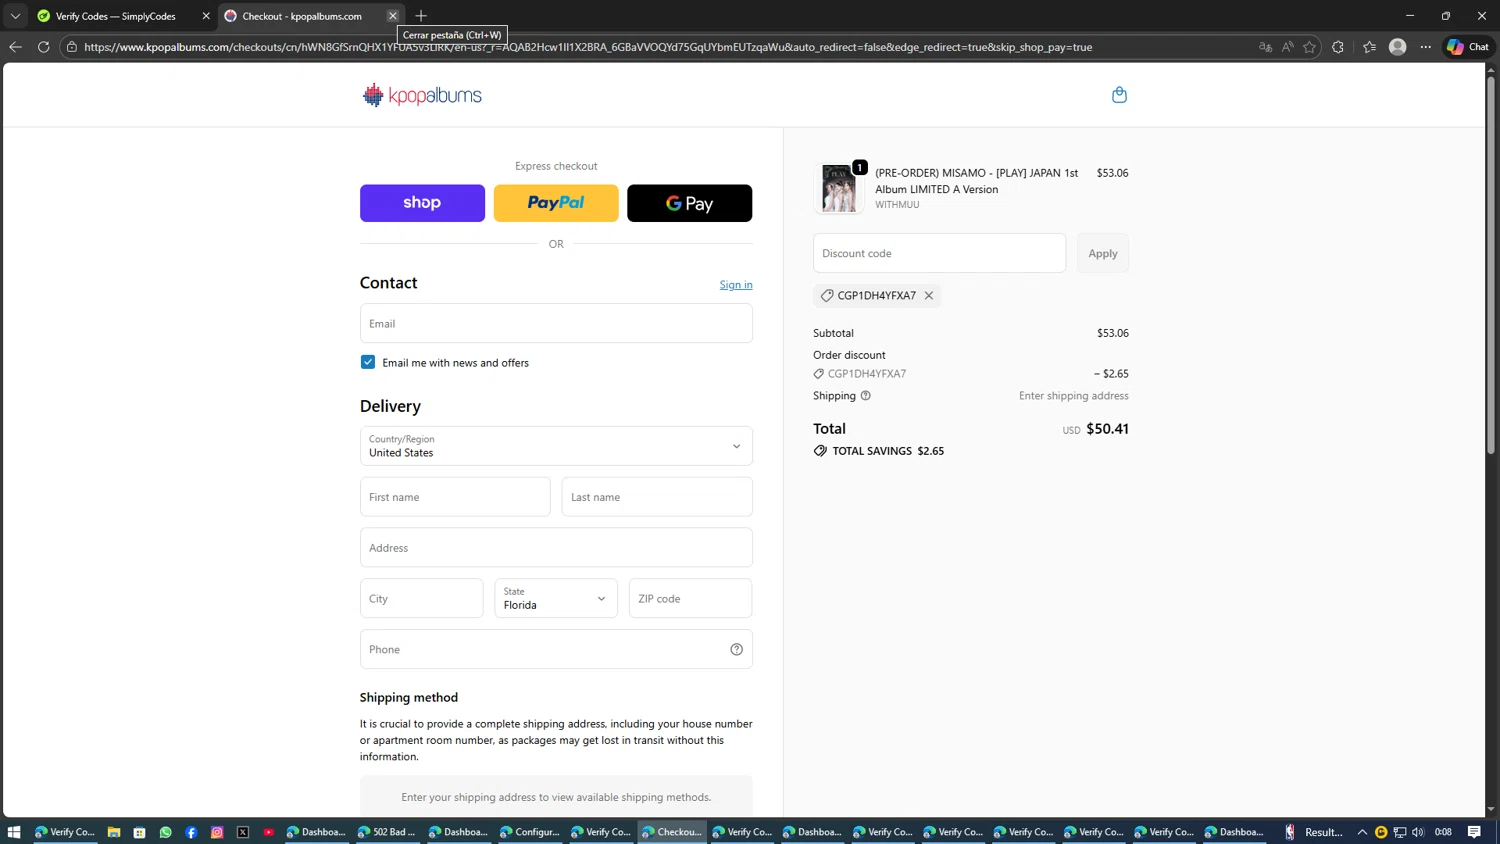Go back using the browser back arrow

[x=15, y=47]
